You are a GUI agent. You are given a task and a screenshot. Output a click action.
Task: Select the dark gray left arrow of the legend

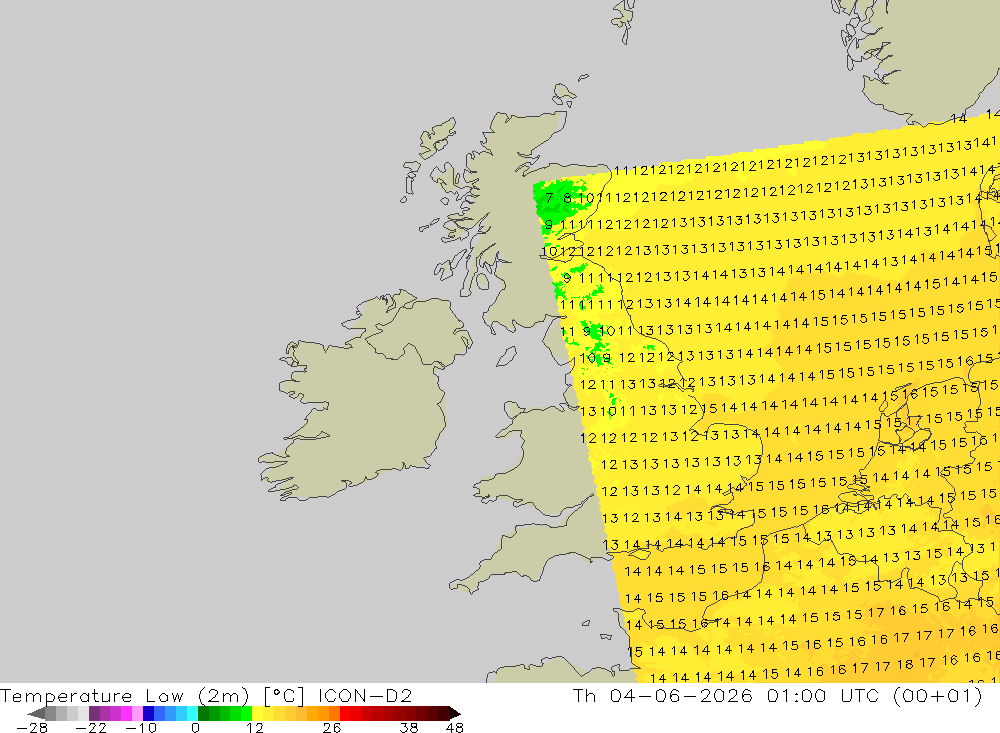(x=37, y=713)
